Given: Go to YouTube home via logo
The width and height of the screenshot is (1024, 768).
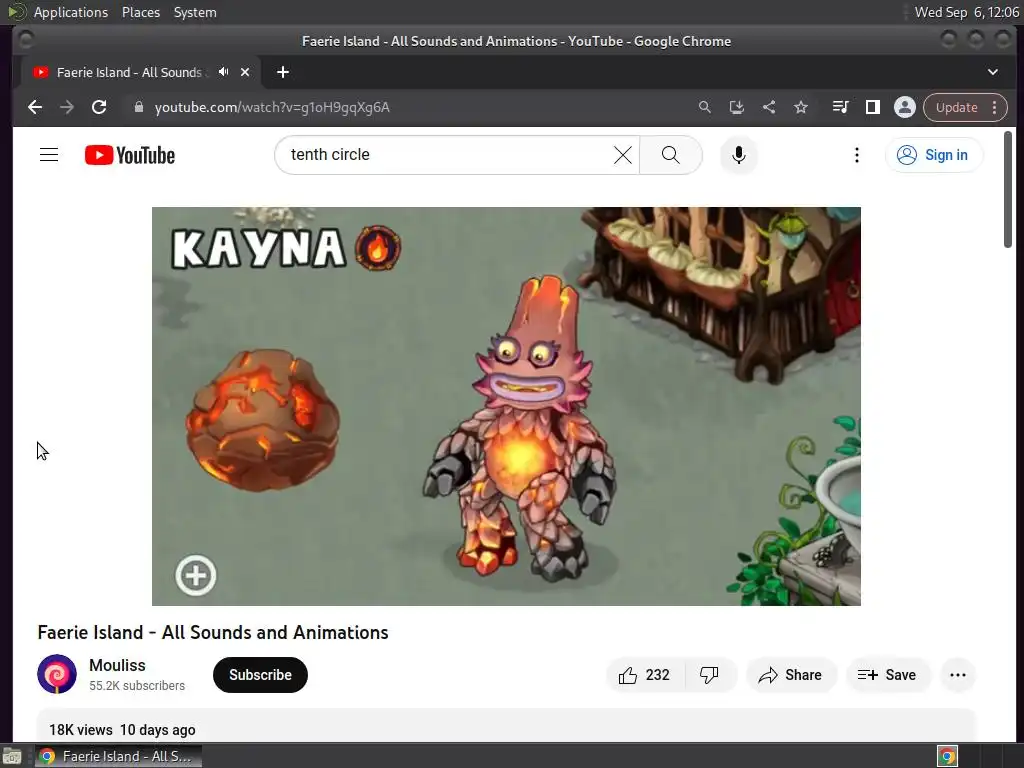Looking at the screenshot, I should click(x=130, y=155).
